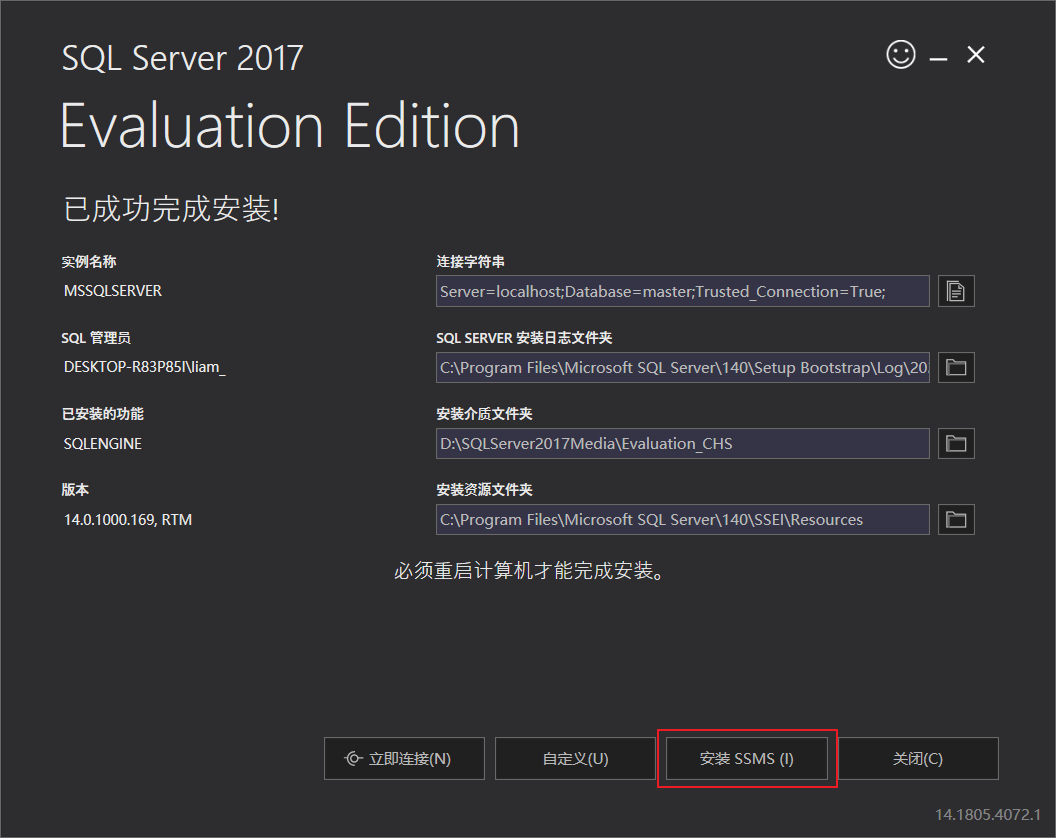Click the 已成功完成安装! heading
The width and height of the screenshot is (1056, 838).
[171, 209]
